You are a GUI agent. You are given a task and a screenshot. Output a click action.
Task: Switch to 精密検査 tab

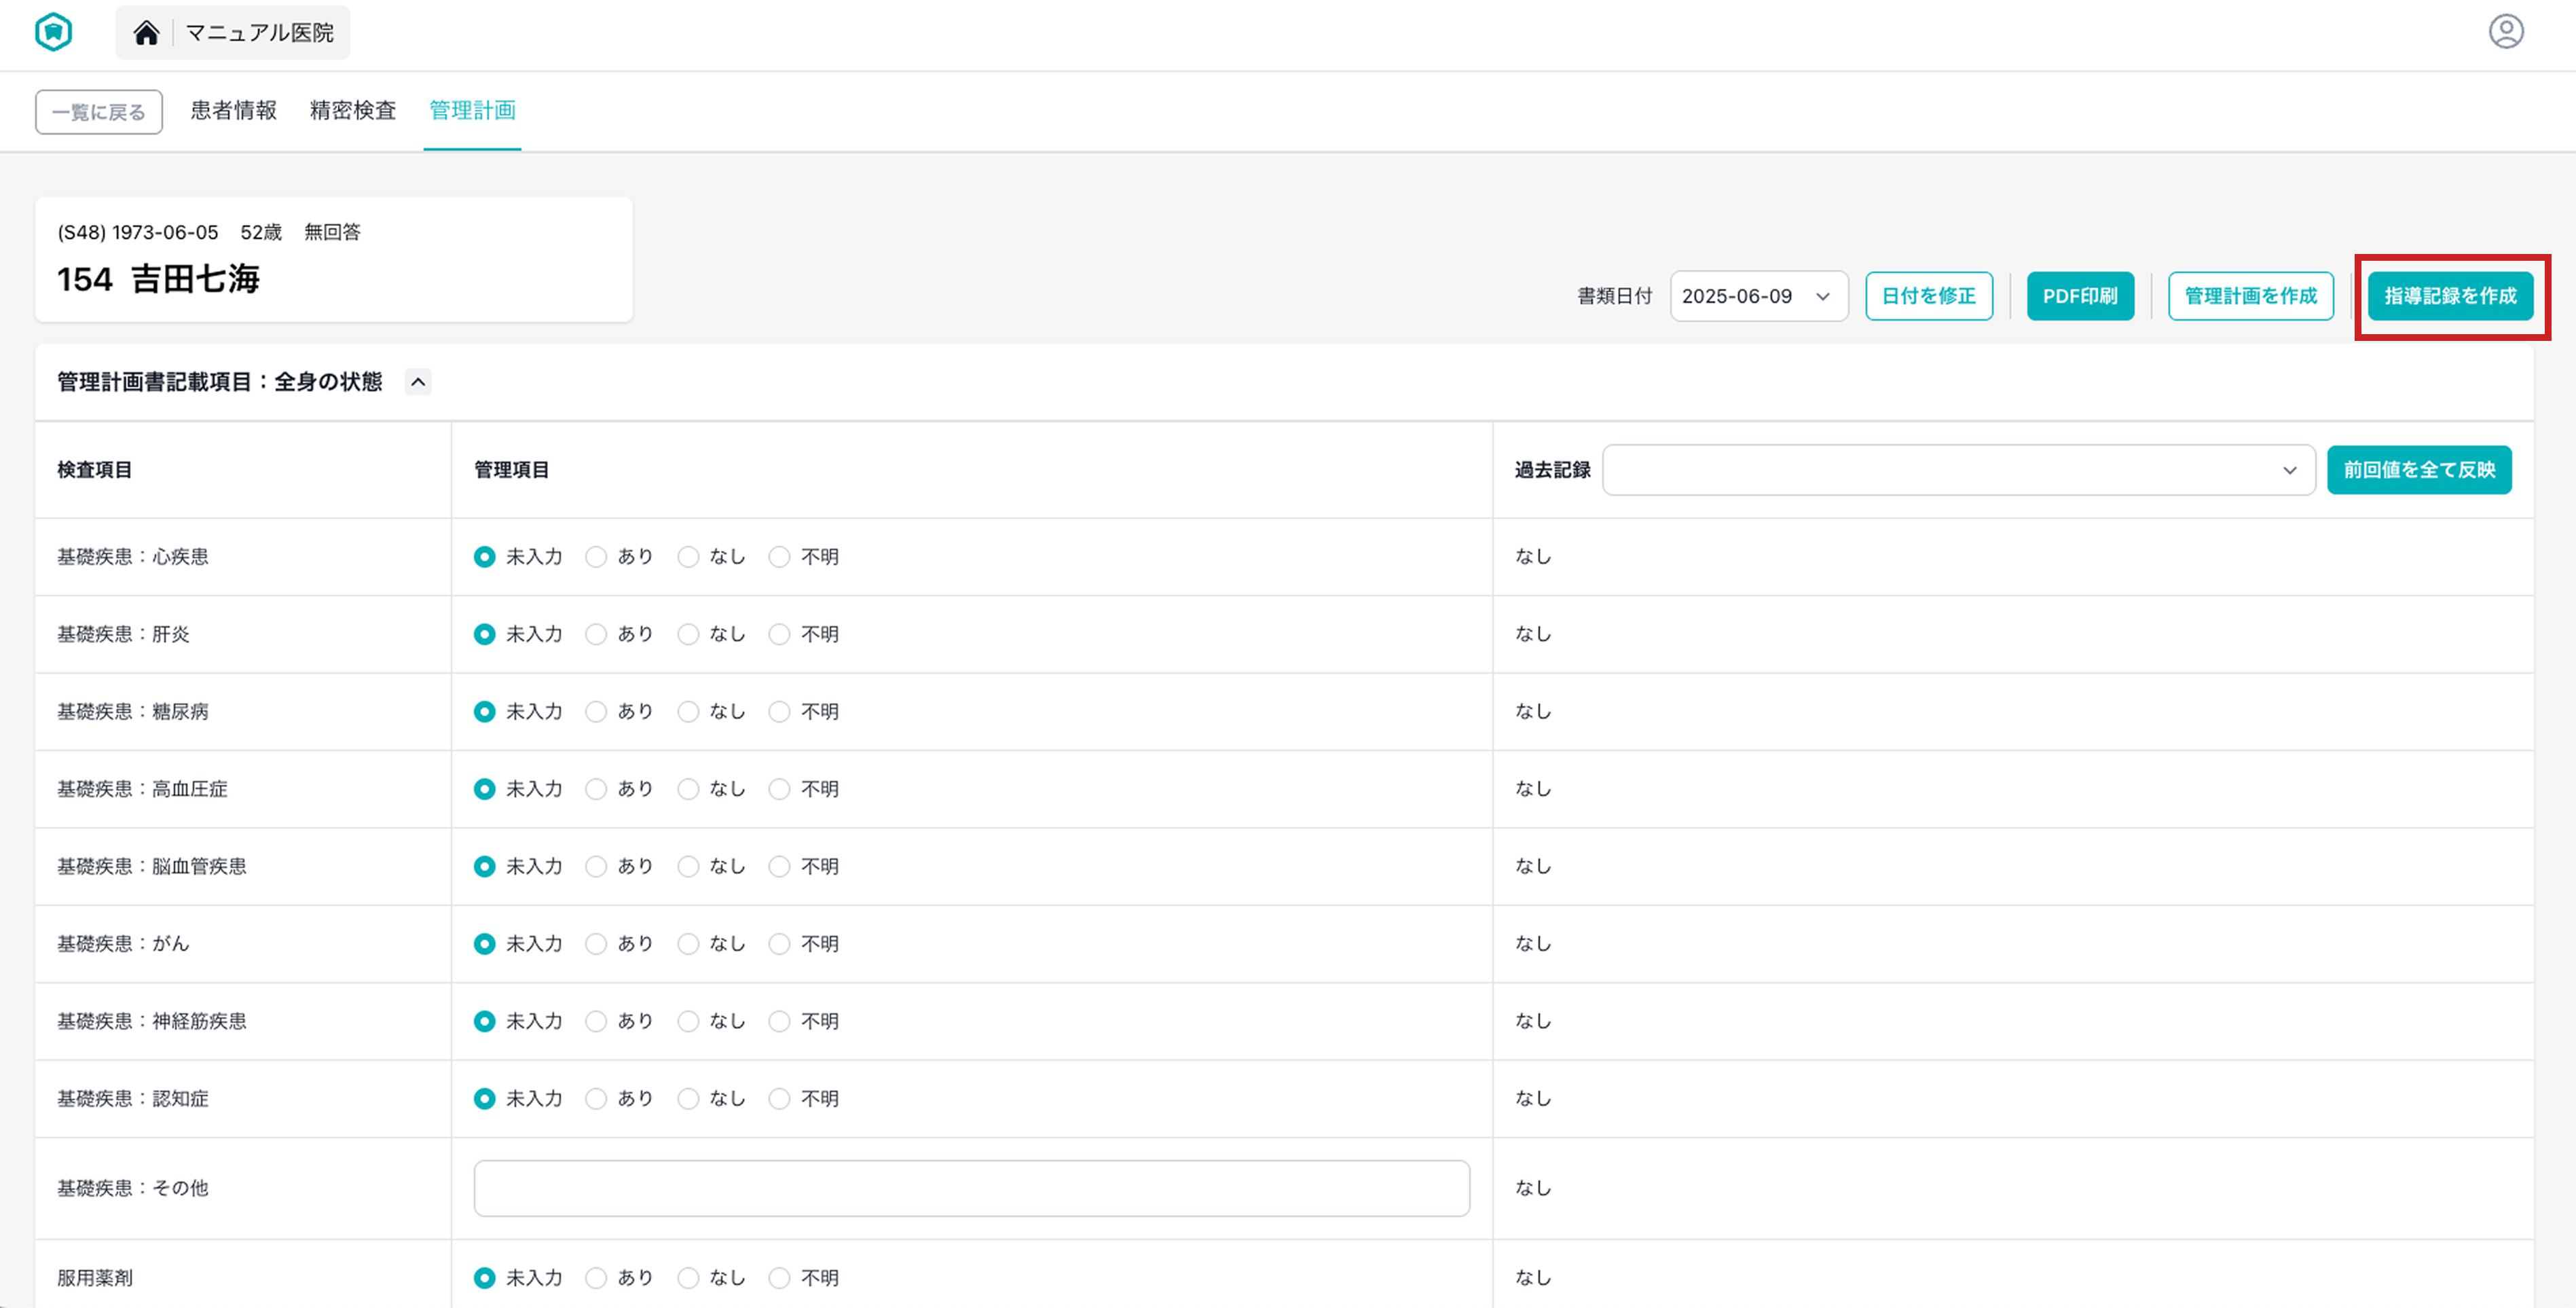point(353,110)
